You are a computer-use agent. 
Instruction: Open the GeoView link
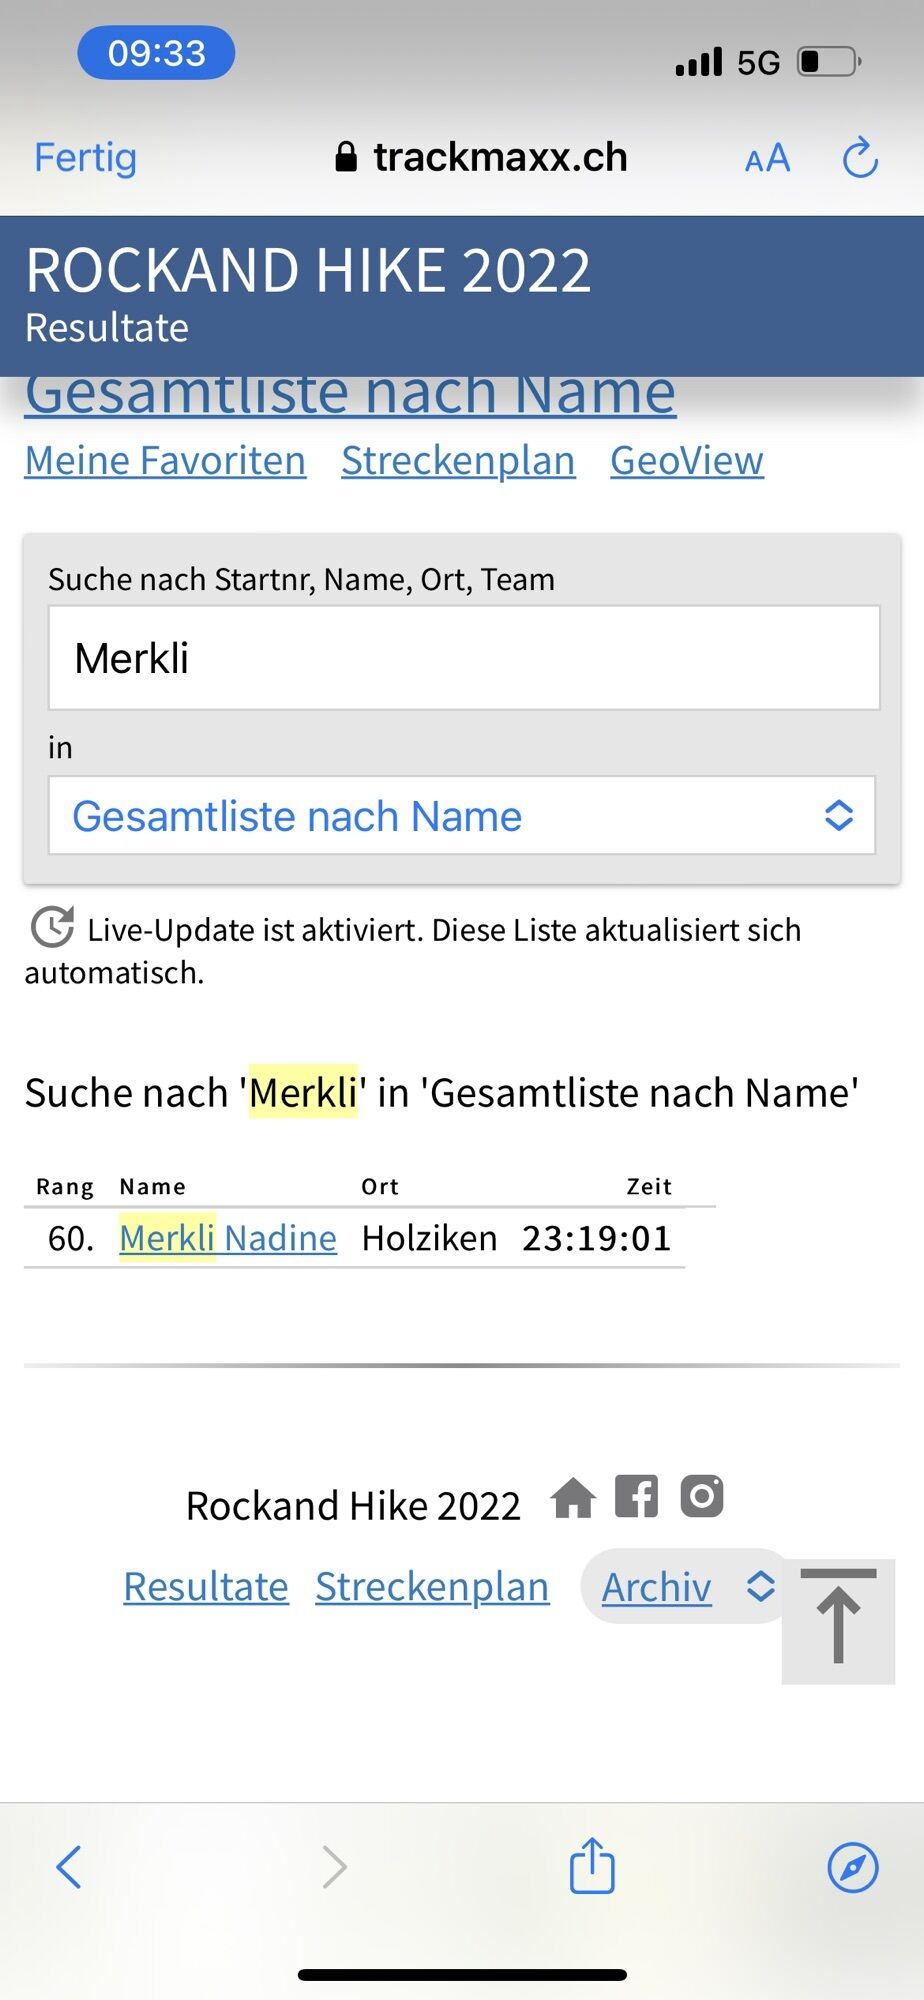pyautogui.click(x=687, y=461)
